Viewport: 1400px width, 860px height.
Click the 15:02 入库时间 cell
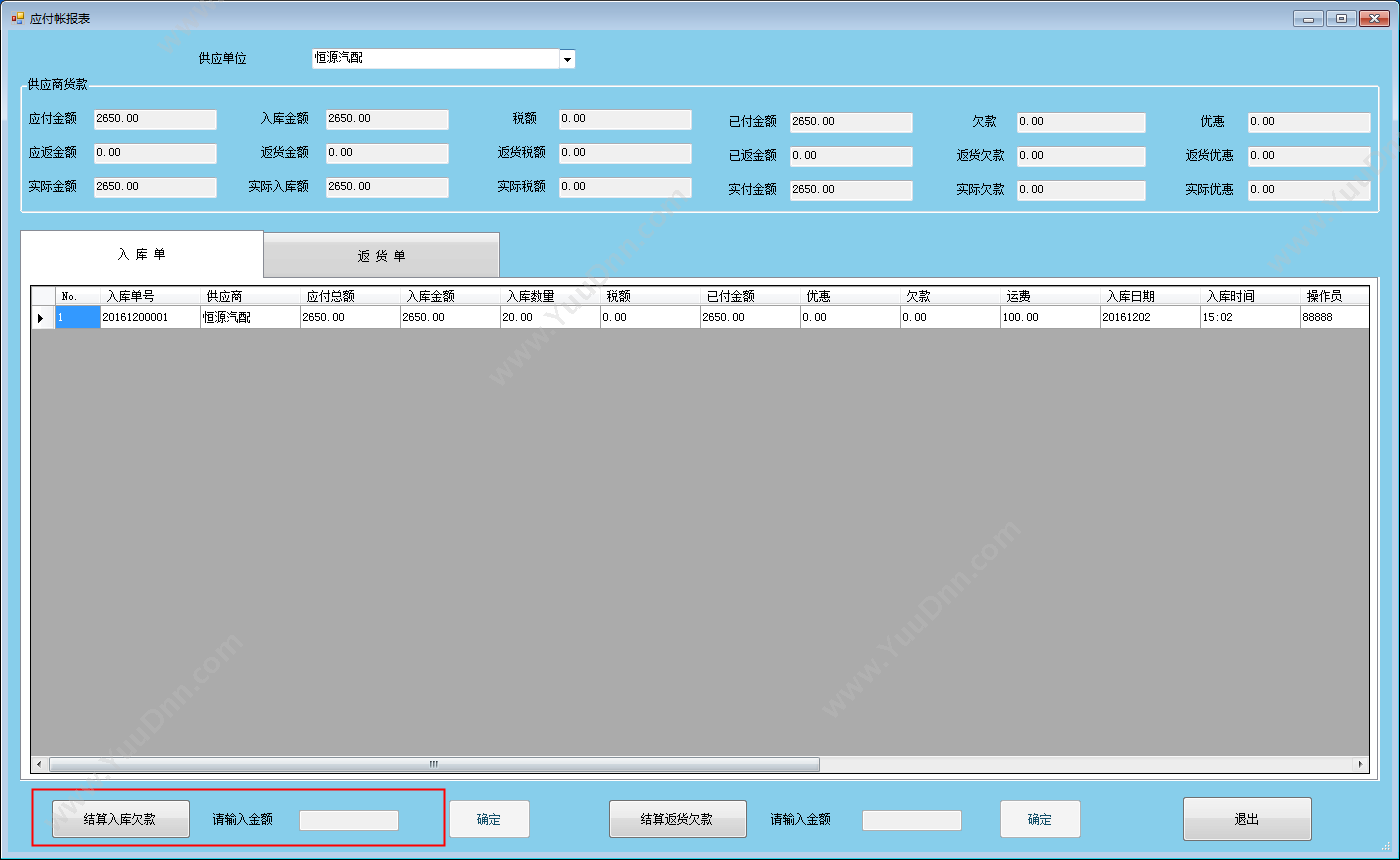pyautogui.click(x=1250, y=318)
